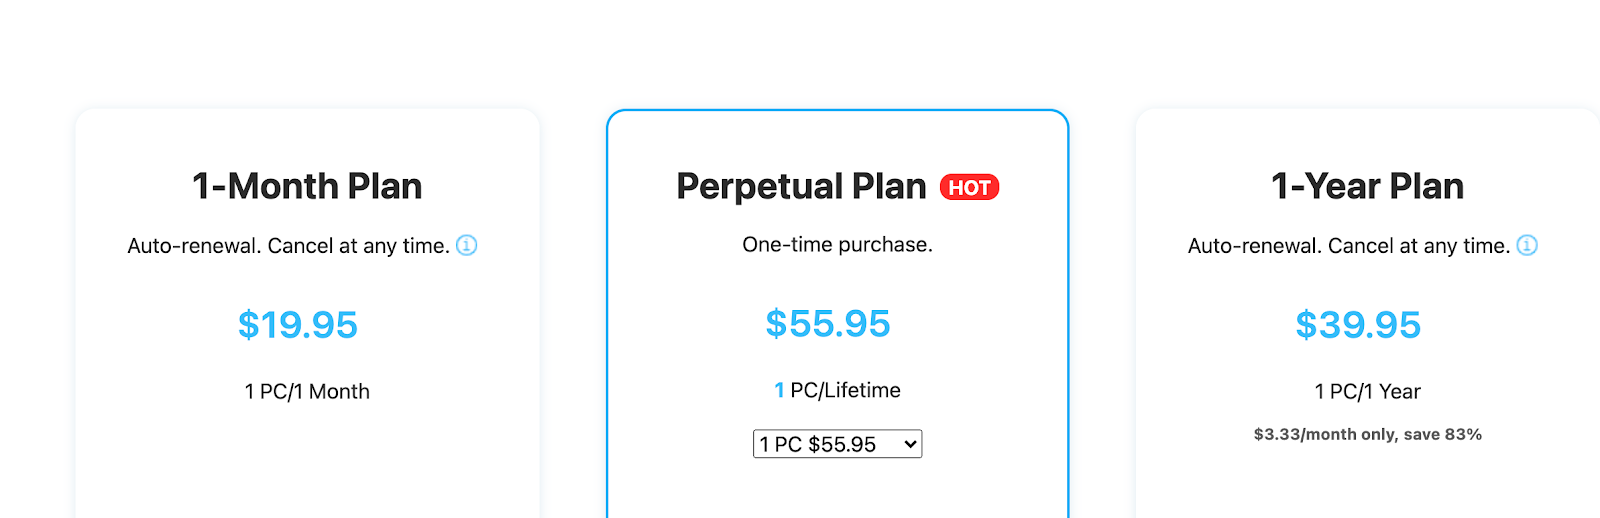Click the $19.95 price

click(x=298, y=325)
